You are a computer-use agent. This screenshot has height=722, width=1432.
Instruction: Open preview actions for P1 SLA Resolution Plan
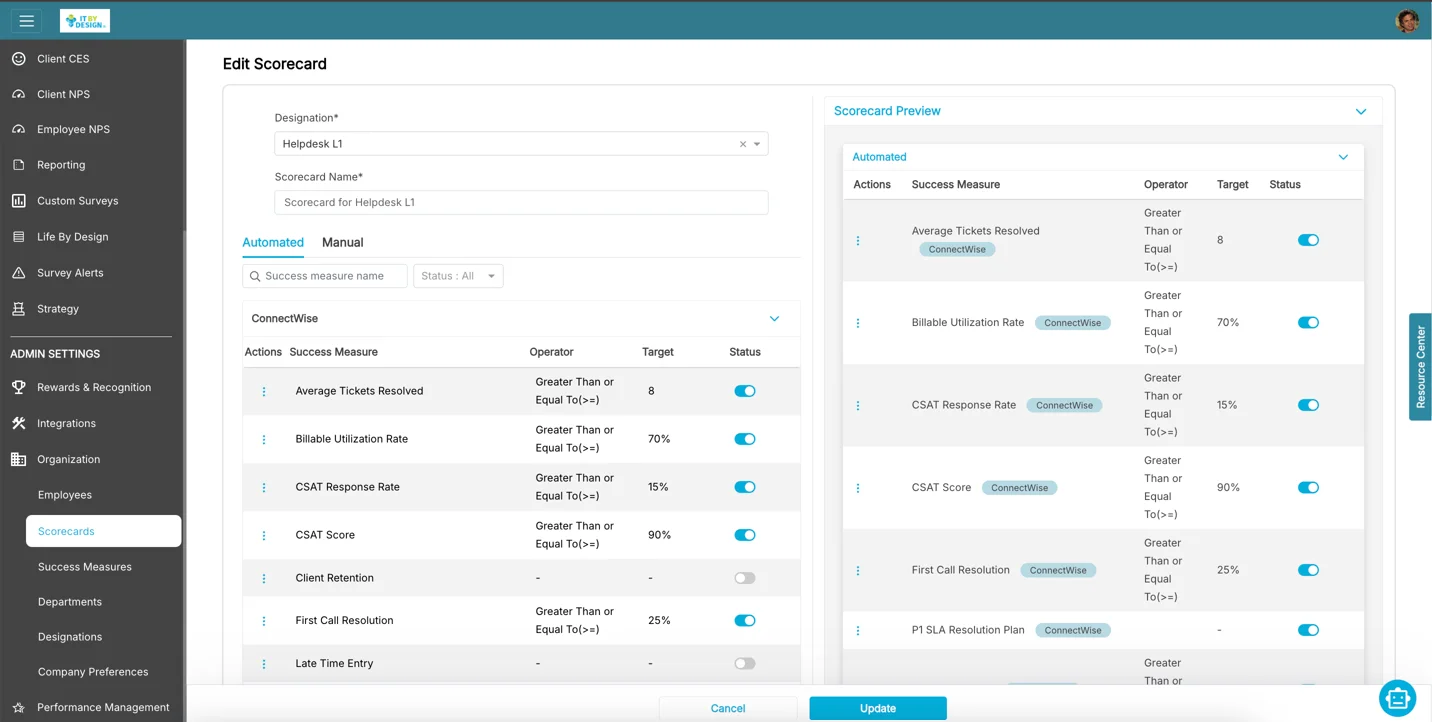(x=858, y=631)
